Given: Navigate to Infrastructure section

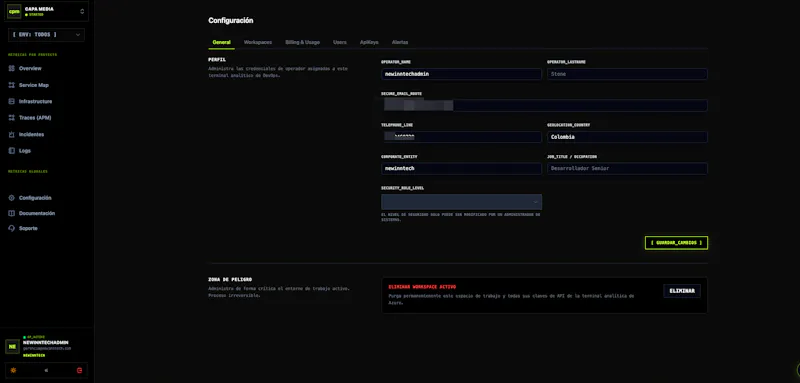Looking at the screenshot, I should click(35, 101).
